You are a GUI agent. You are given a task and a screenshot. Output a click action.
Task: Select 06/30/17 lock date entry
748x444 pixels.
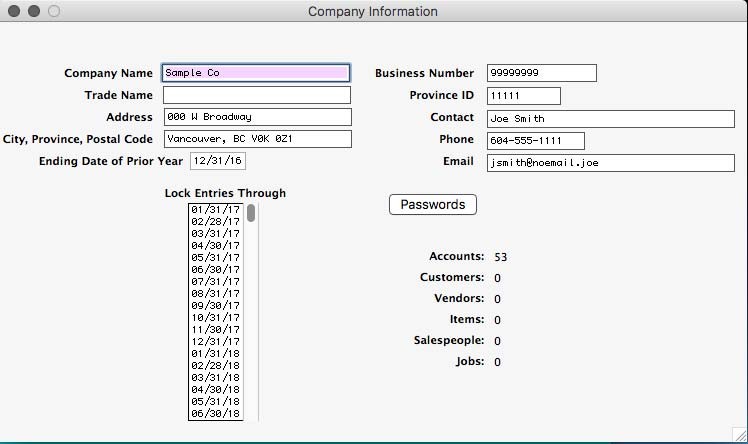215,270
